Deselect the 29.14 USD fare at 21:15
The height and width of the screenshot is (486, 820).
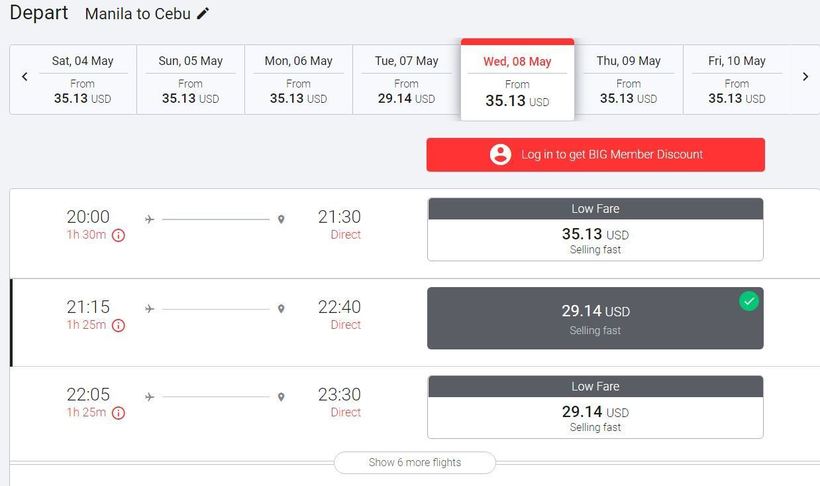click(595, 318)
